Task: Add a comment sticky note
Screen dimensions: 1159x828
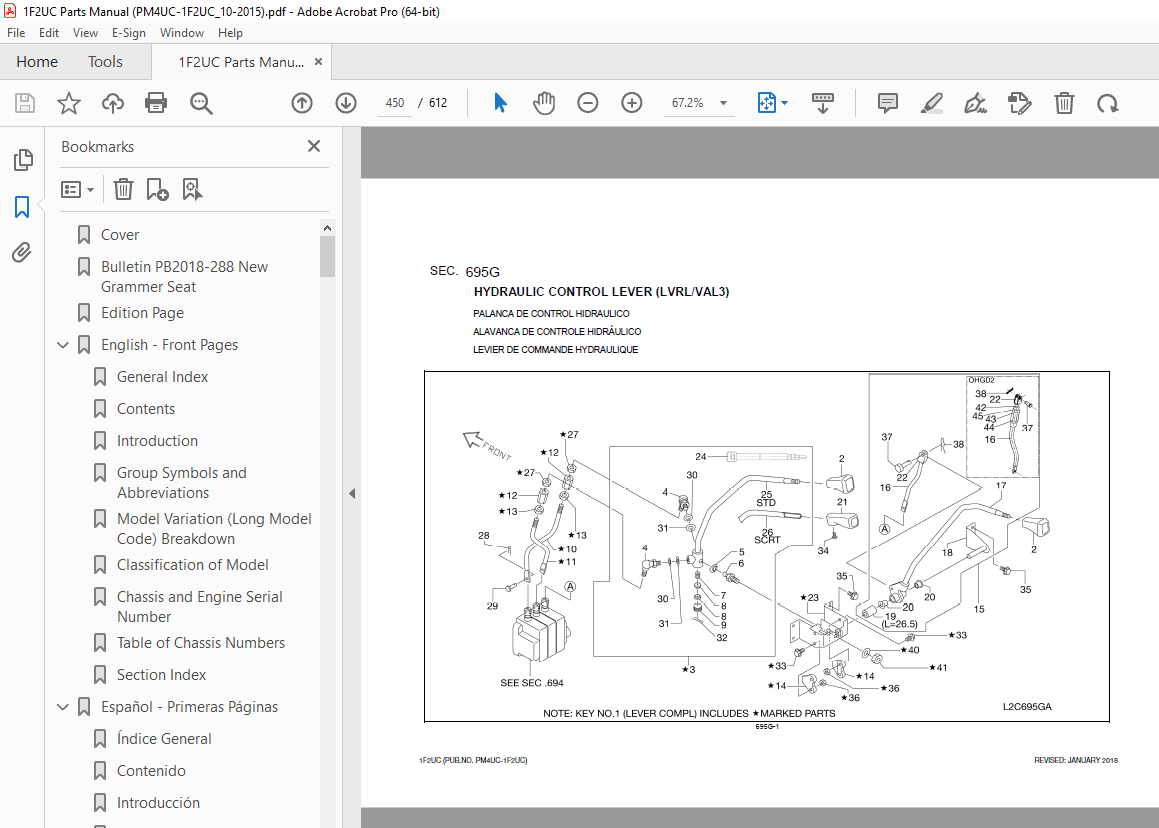Action: (x=886, y=103)
